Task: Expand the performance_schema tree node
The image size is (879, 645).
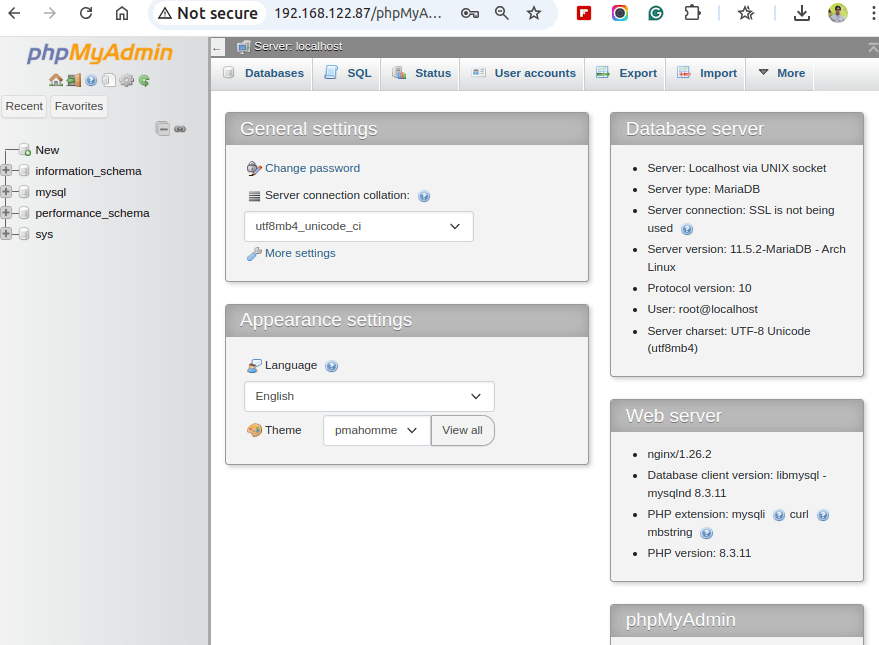Action: 6,212
